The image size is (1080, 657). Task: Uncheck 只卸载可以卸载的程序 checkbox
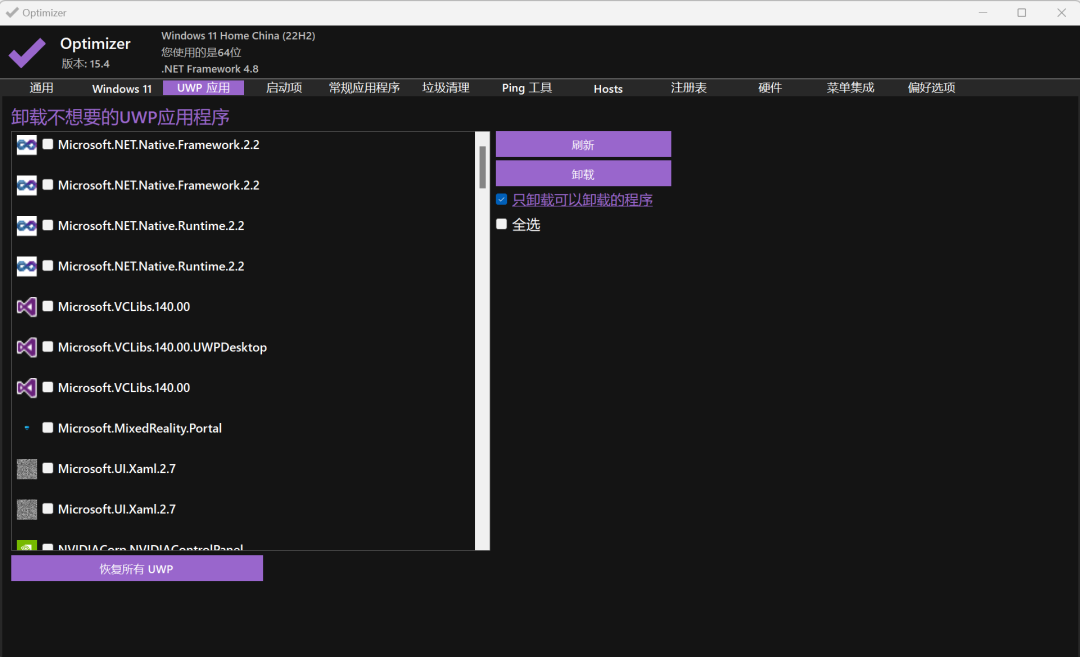pyautogui.click(x=501, y=199)
